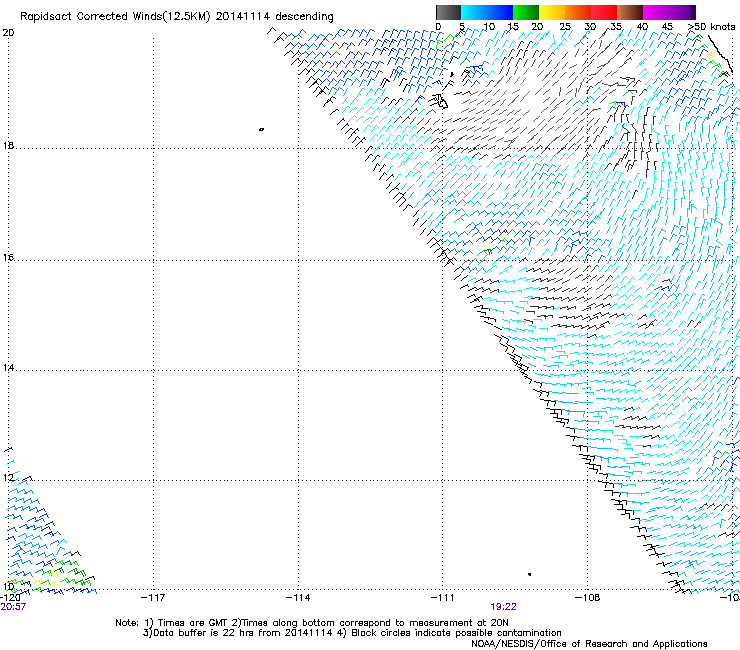Click the '-120' longitude axis label

pos(9,598)
